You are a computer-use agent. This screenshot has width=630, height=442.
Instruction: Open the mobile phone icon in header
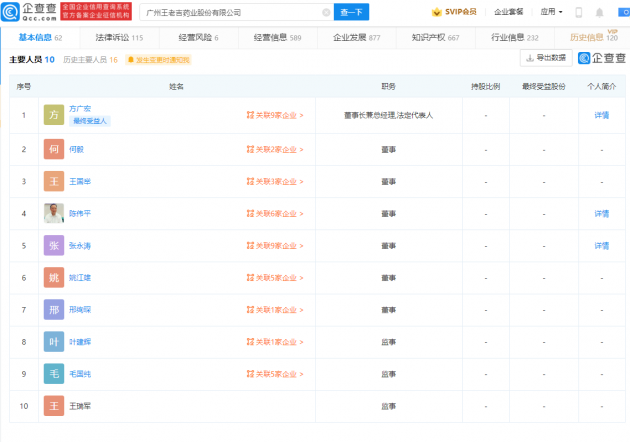tap(579, 12)
